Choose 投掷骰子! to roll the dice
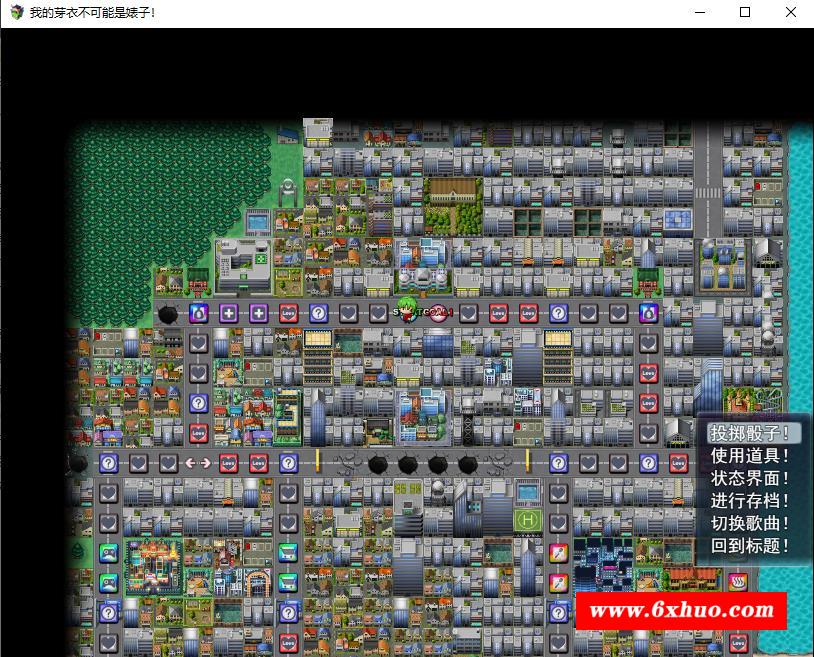814x657 pixels. 749,433
